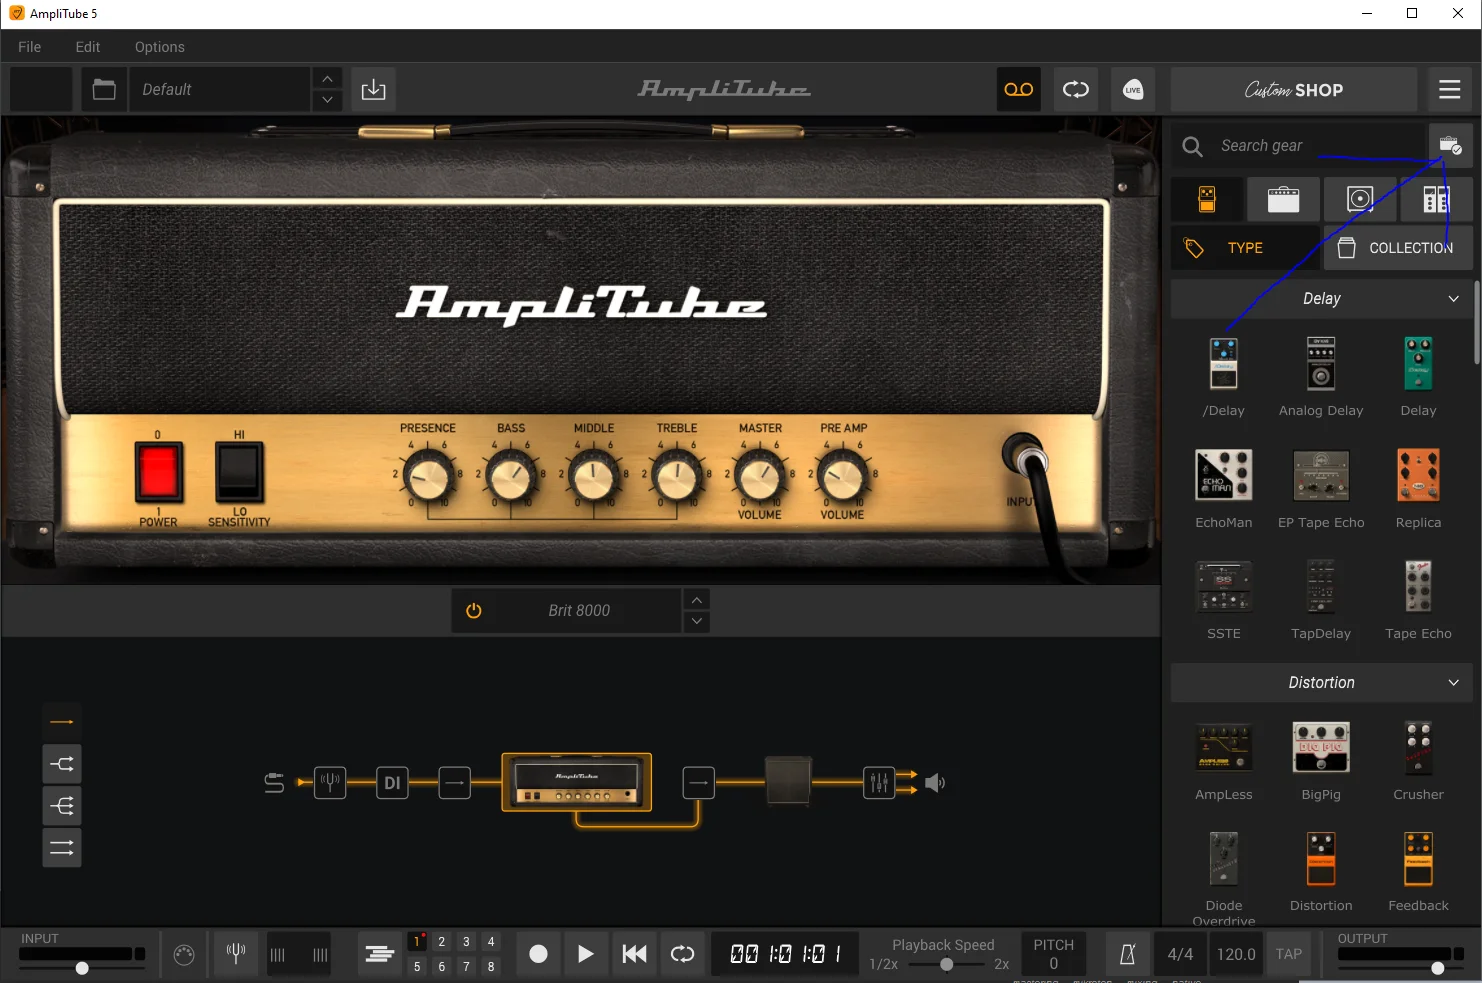
Task: Click the play button
Action: click(x=586, y=954)
